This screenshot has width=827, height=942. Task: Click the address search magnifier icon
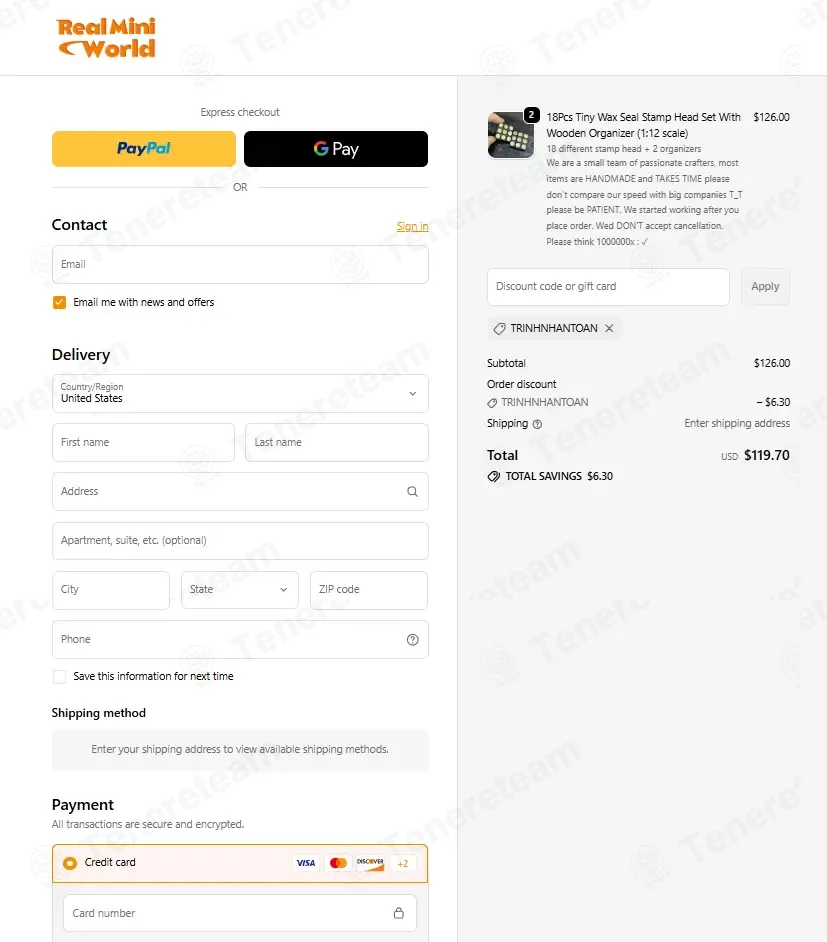tap(413, 491)
